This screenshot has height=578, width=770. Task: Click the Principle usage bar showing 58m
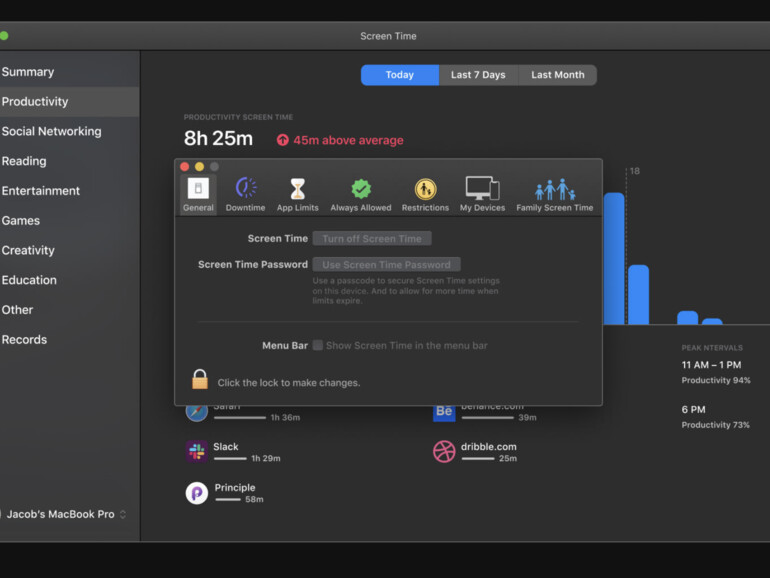click(228, 499)
